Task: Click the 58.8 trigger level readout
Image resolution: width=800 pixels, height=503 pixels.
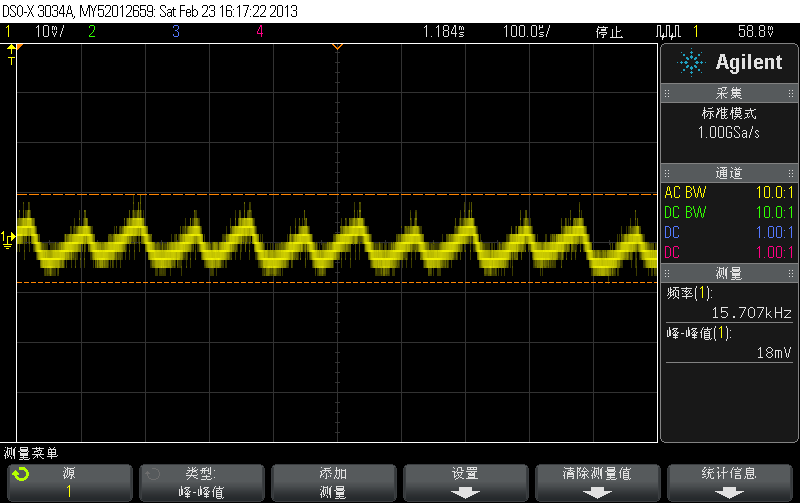Action: click(x=756, y=32)
